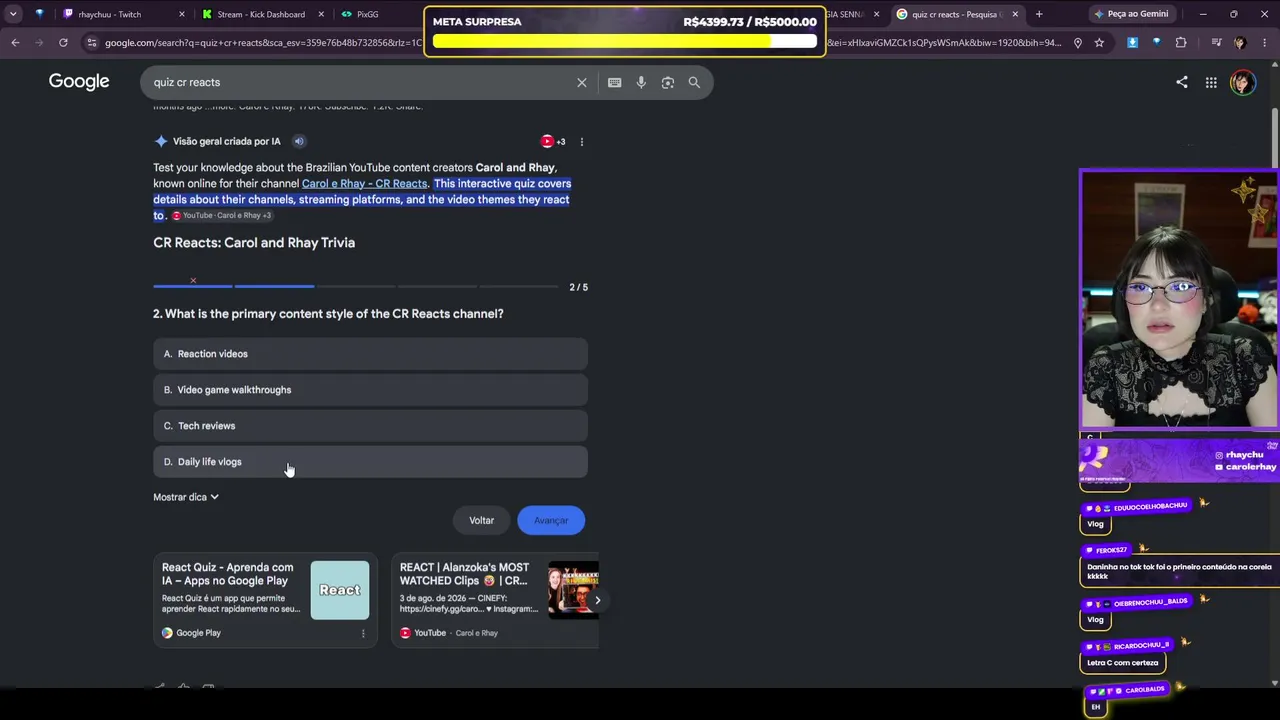1280x720 pixels.
Task: Select answer A. Reaction videos
Action: pyautogui.click(x=370, y=354)
